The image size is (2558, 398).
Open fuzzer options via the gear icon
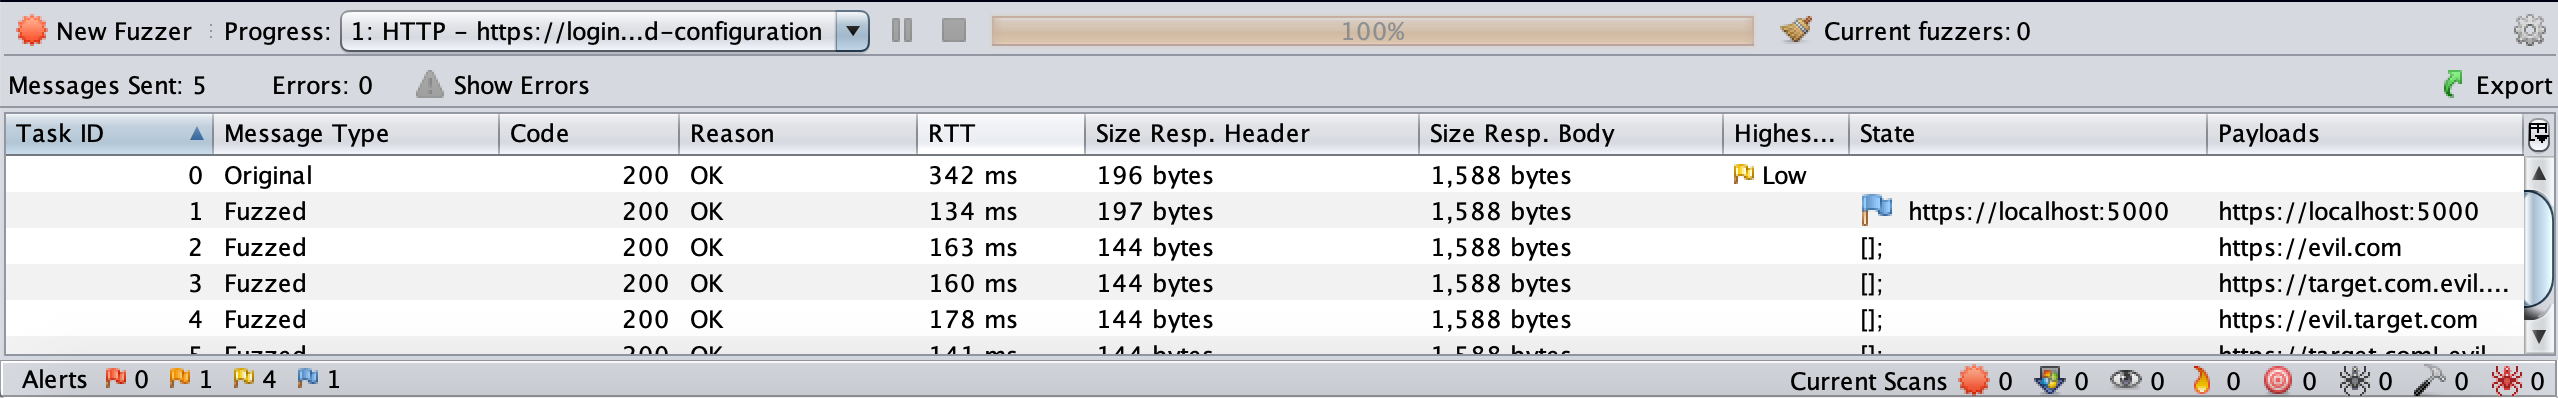coord(2529,31)
